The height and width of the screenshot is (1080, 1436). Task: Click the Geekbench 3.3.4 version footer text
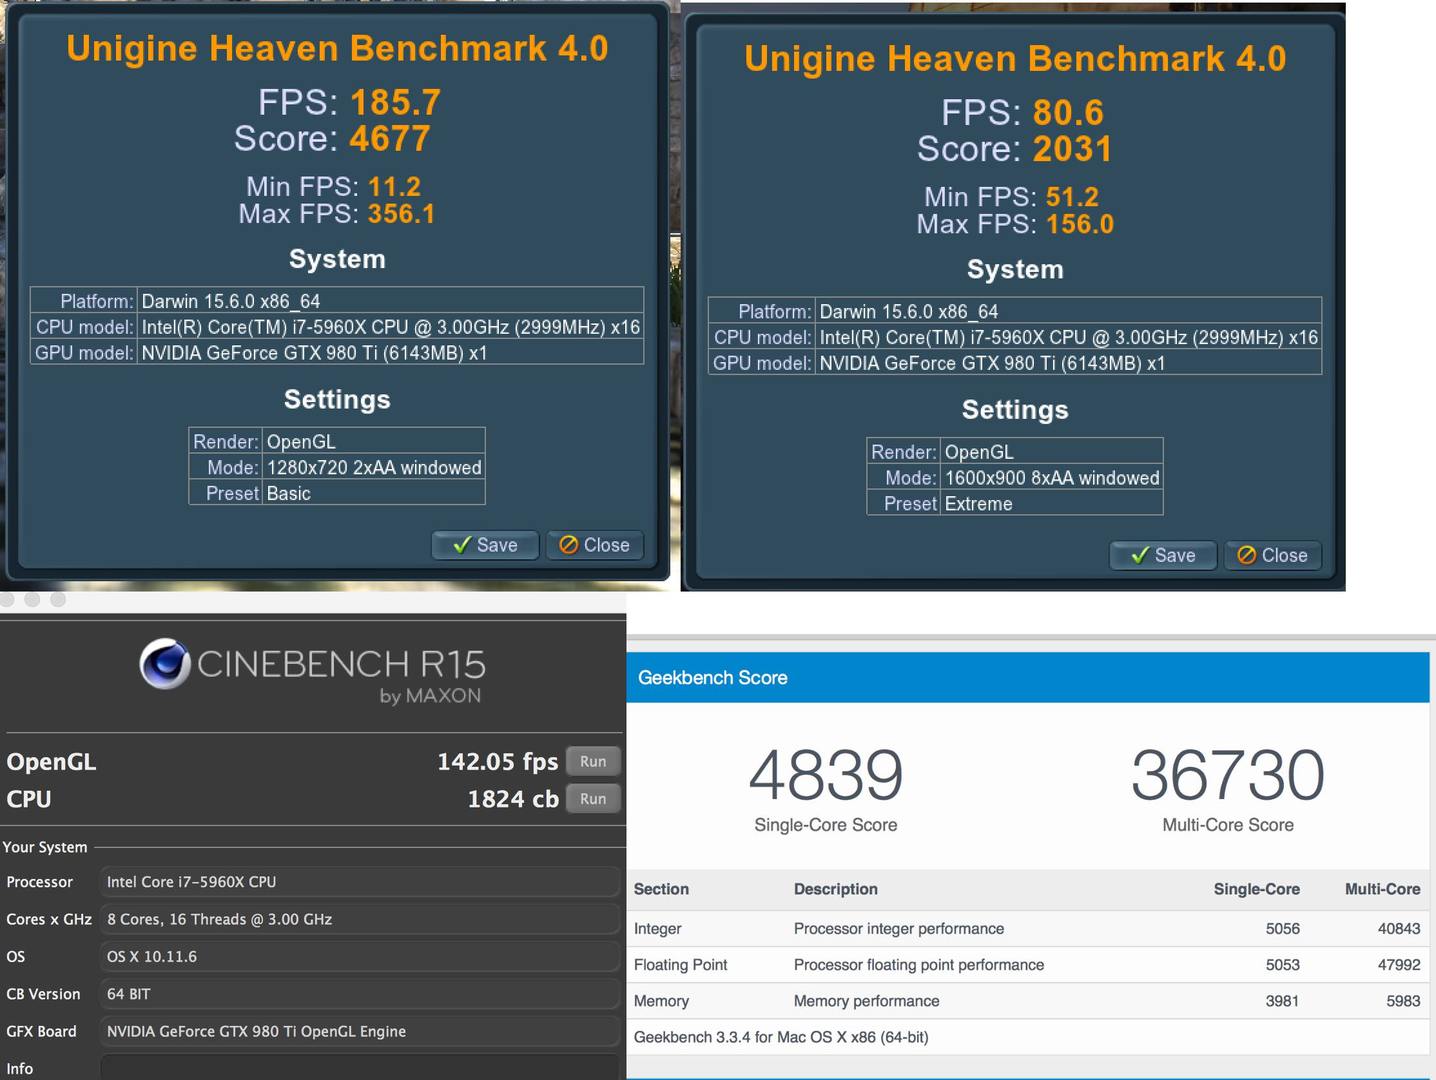coord(781,1037)
